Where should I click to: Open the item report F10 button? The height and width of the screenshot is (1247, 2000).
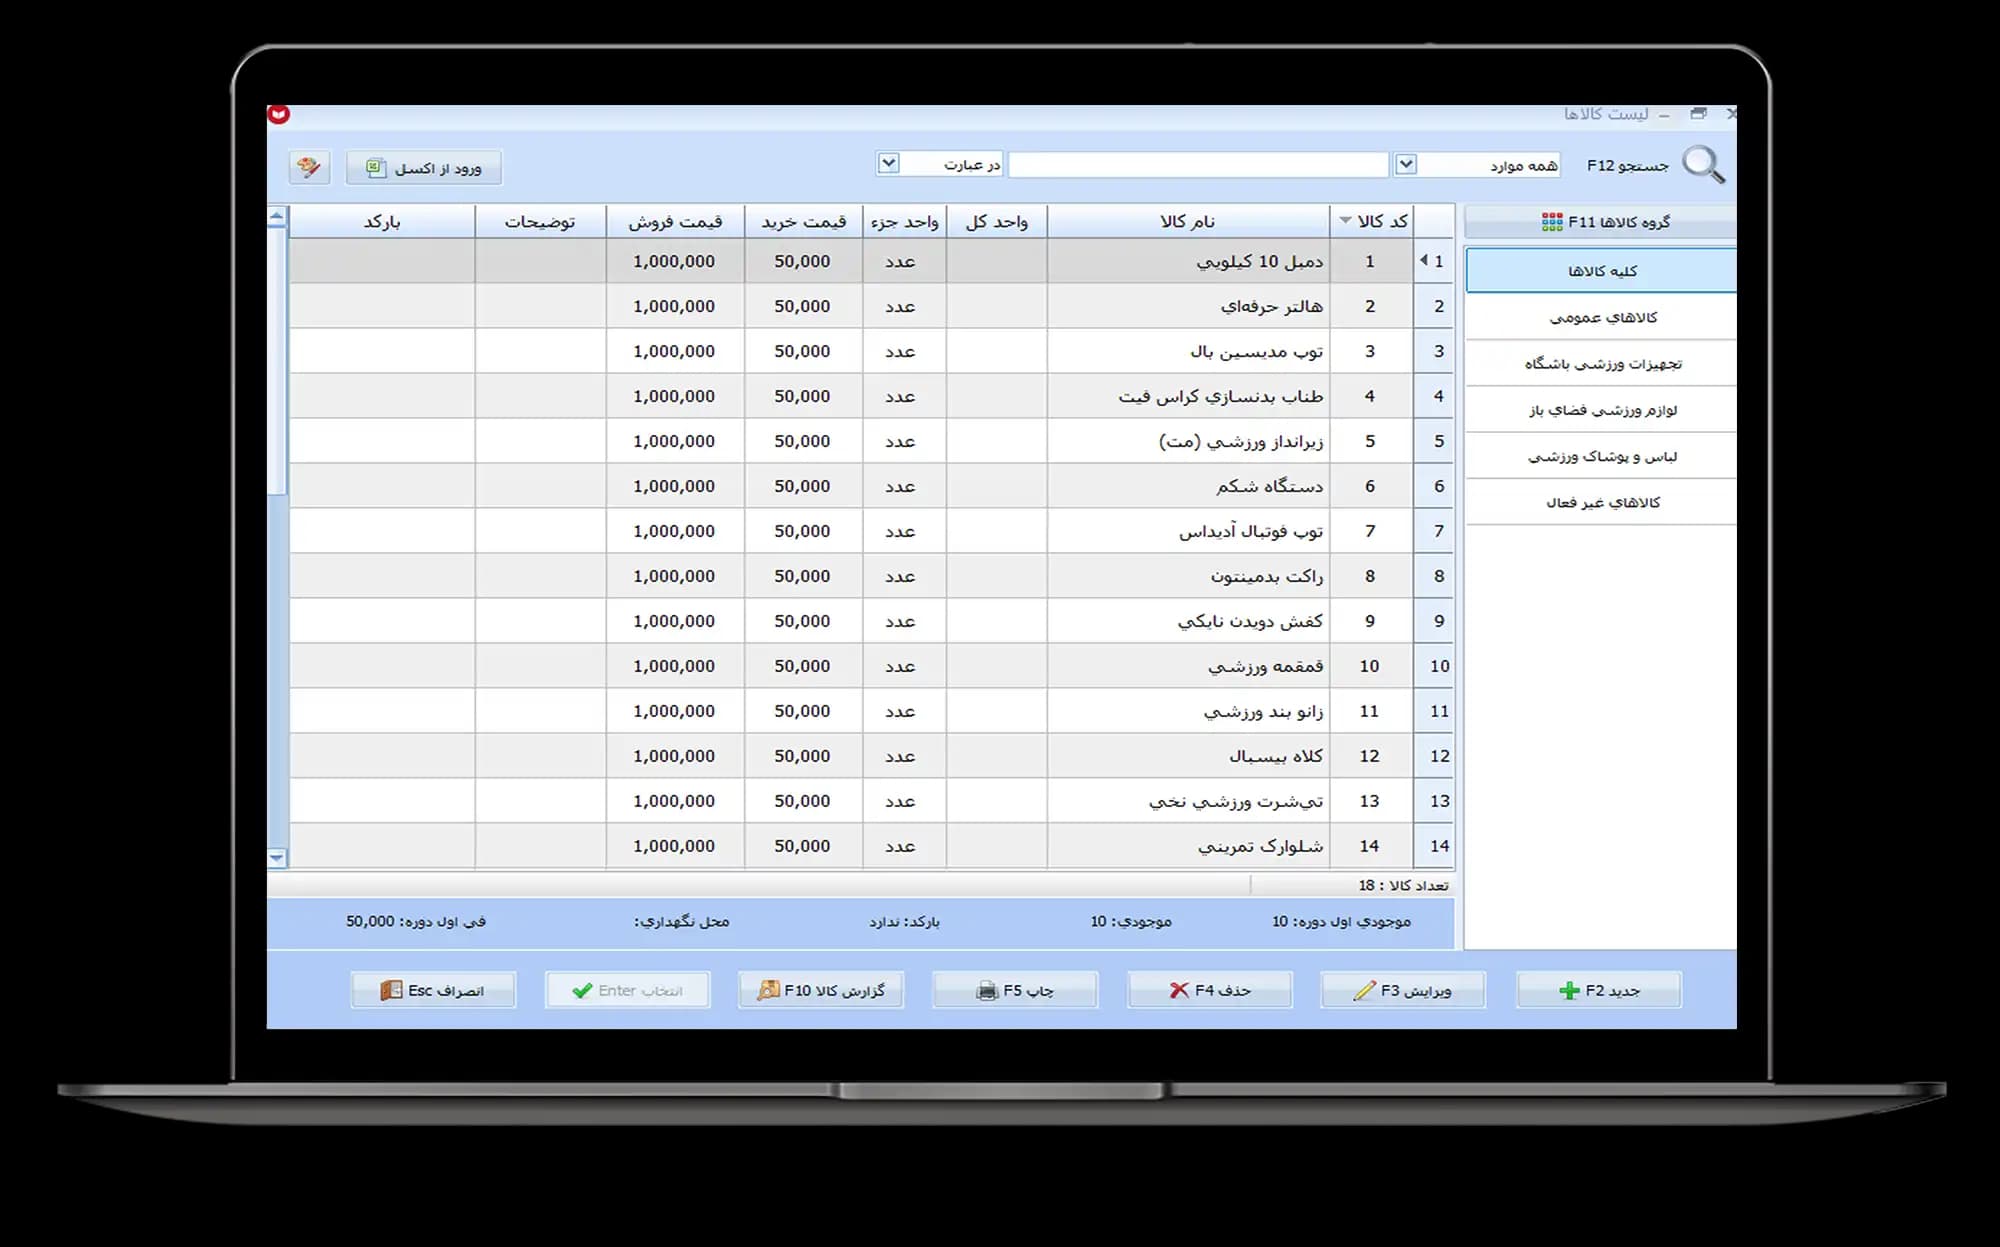click(821, 990)
